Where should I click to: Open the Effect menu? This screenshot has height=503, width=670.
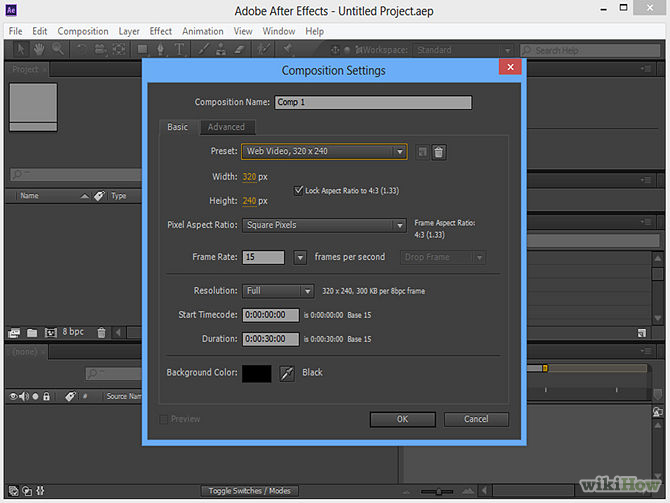[x=161, y=31]
